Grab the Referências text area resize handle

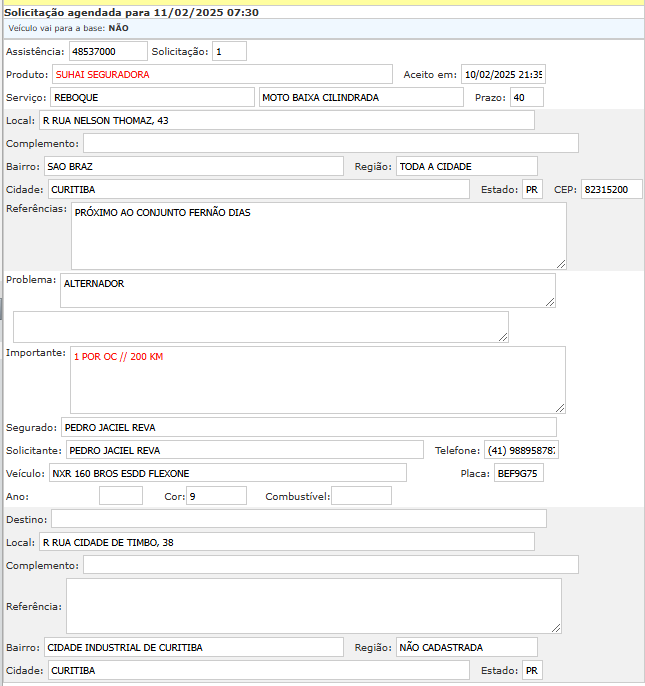561,264
